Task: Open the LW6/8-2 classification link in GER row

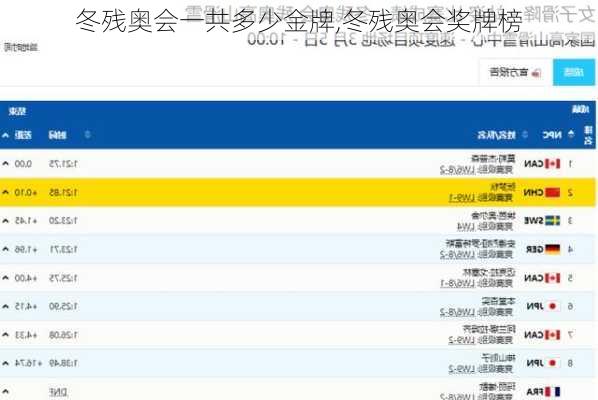Action: [x=457, y=255]
